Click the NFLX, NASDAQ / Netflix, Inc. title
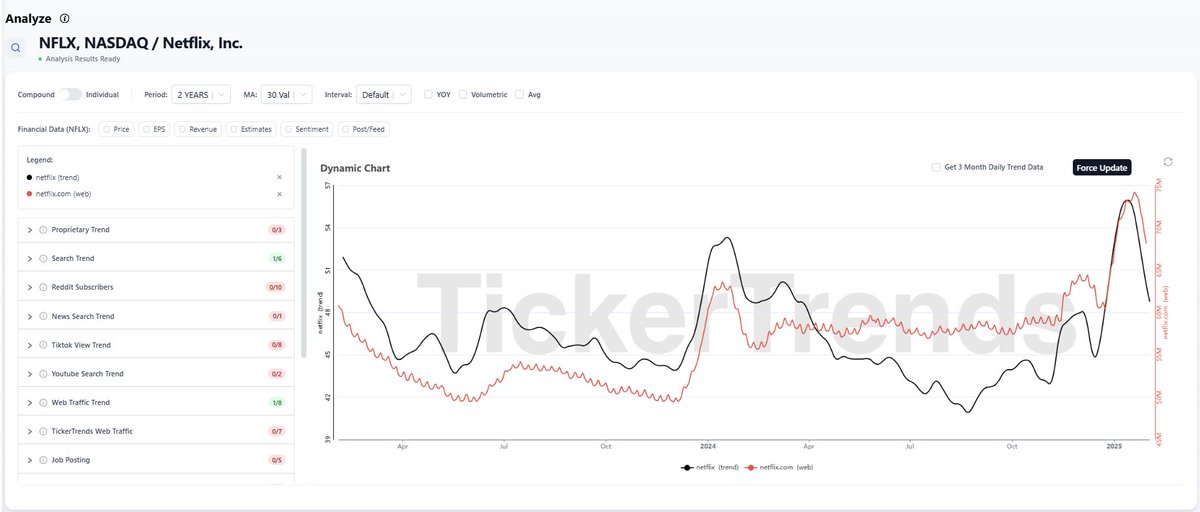1200x512 pixels. pos(140,43)
